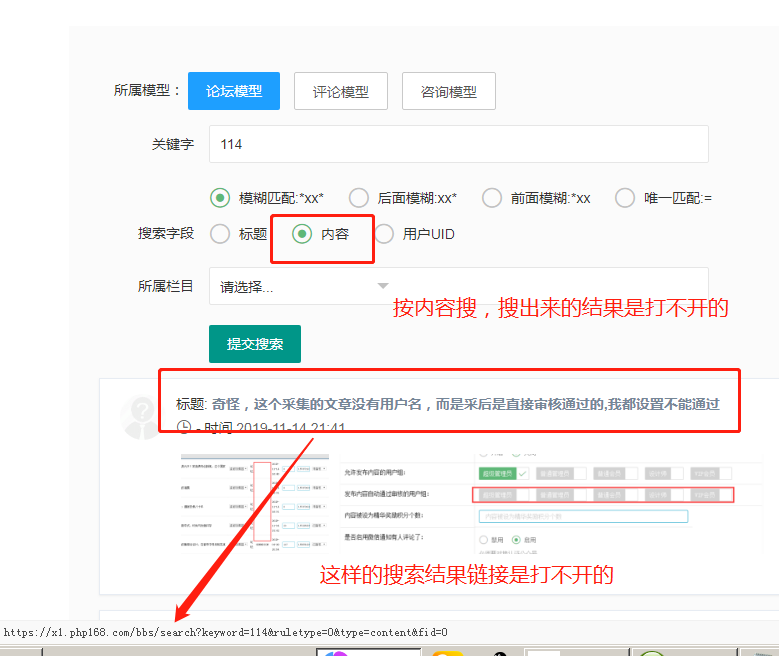The width and height of the screenshot is (779, 656).
Task: Click the 2019-11-14 21:41 post timestamp
Action: coord(290,428)
